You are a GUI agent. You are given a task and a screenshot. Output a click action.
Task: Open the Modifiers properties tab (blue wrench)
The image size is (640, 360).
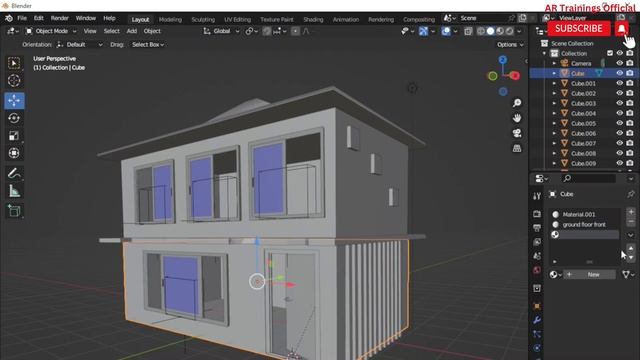(537, 320)
